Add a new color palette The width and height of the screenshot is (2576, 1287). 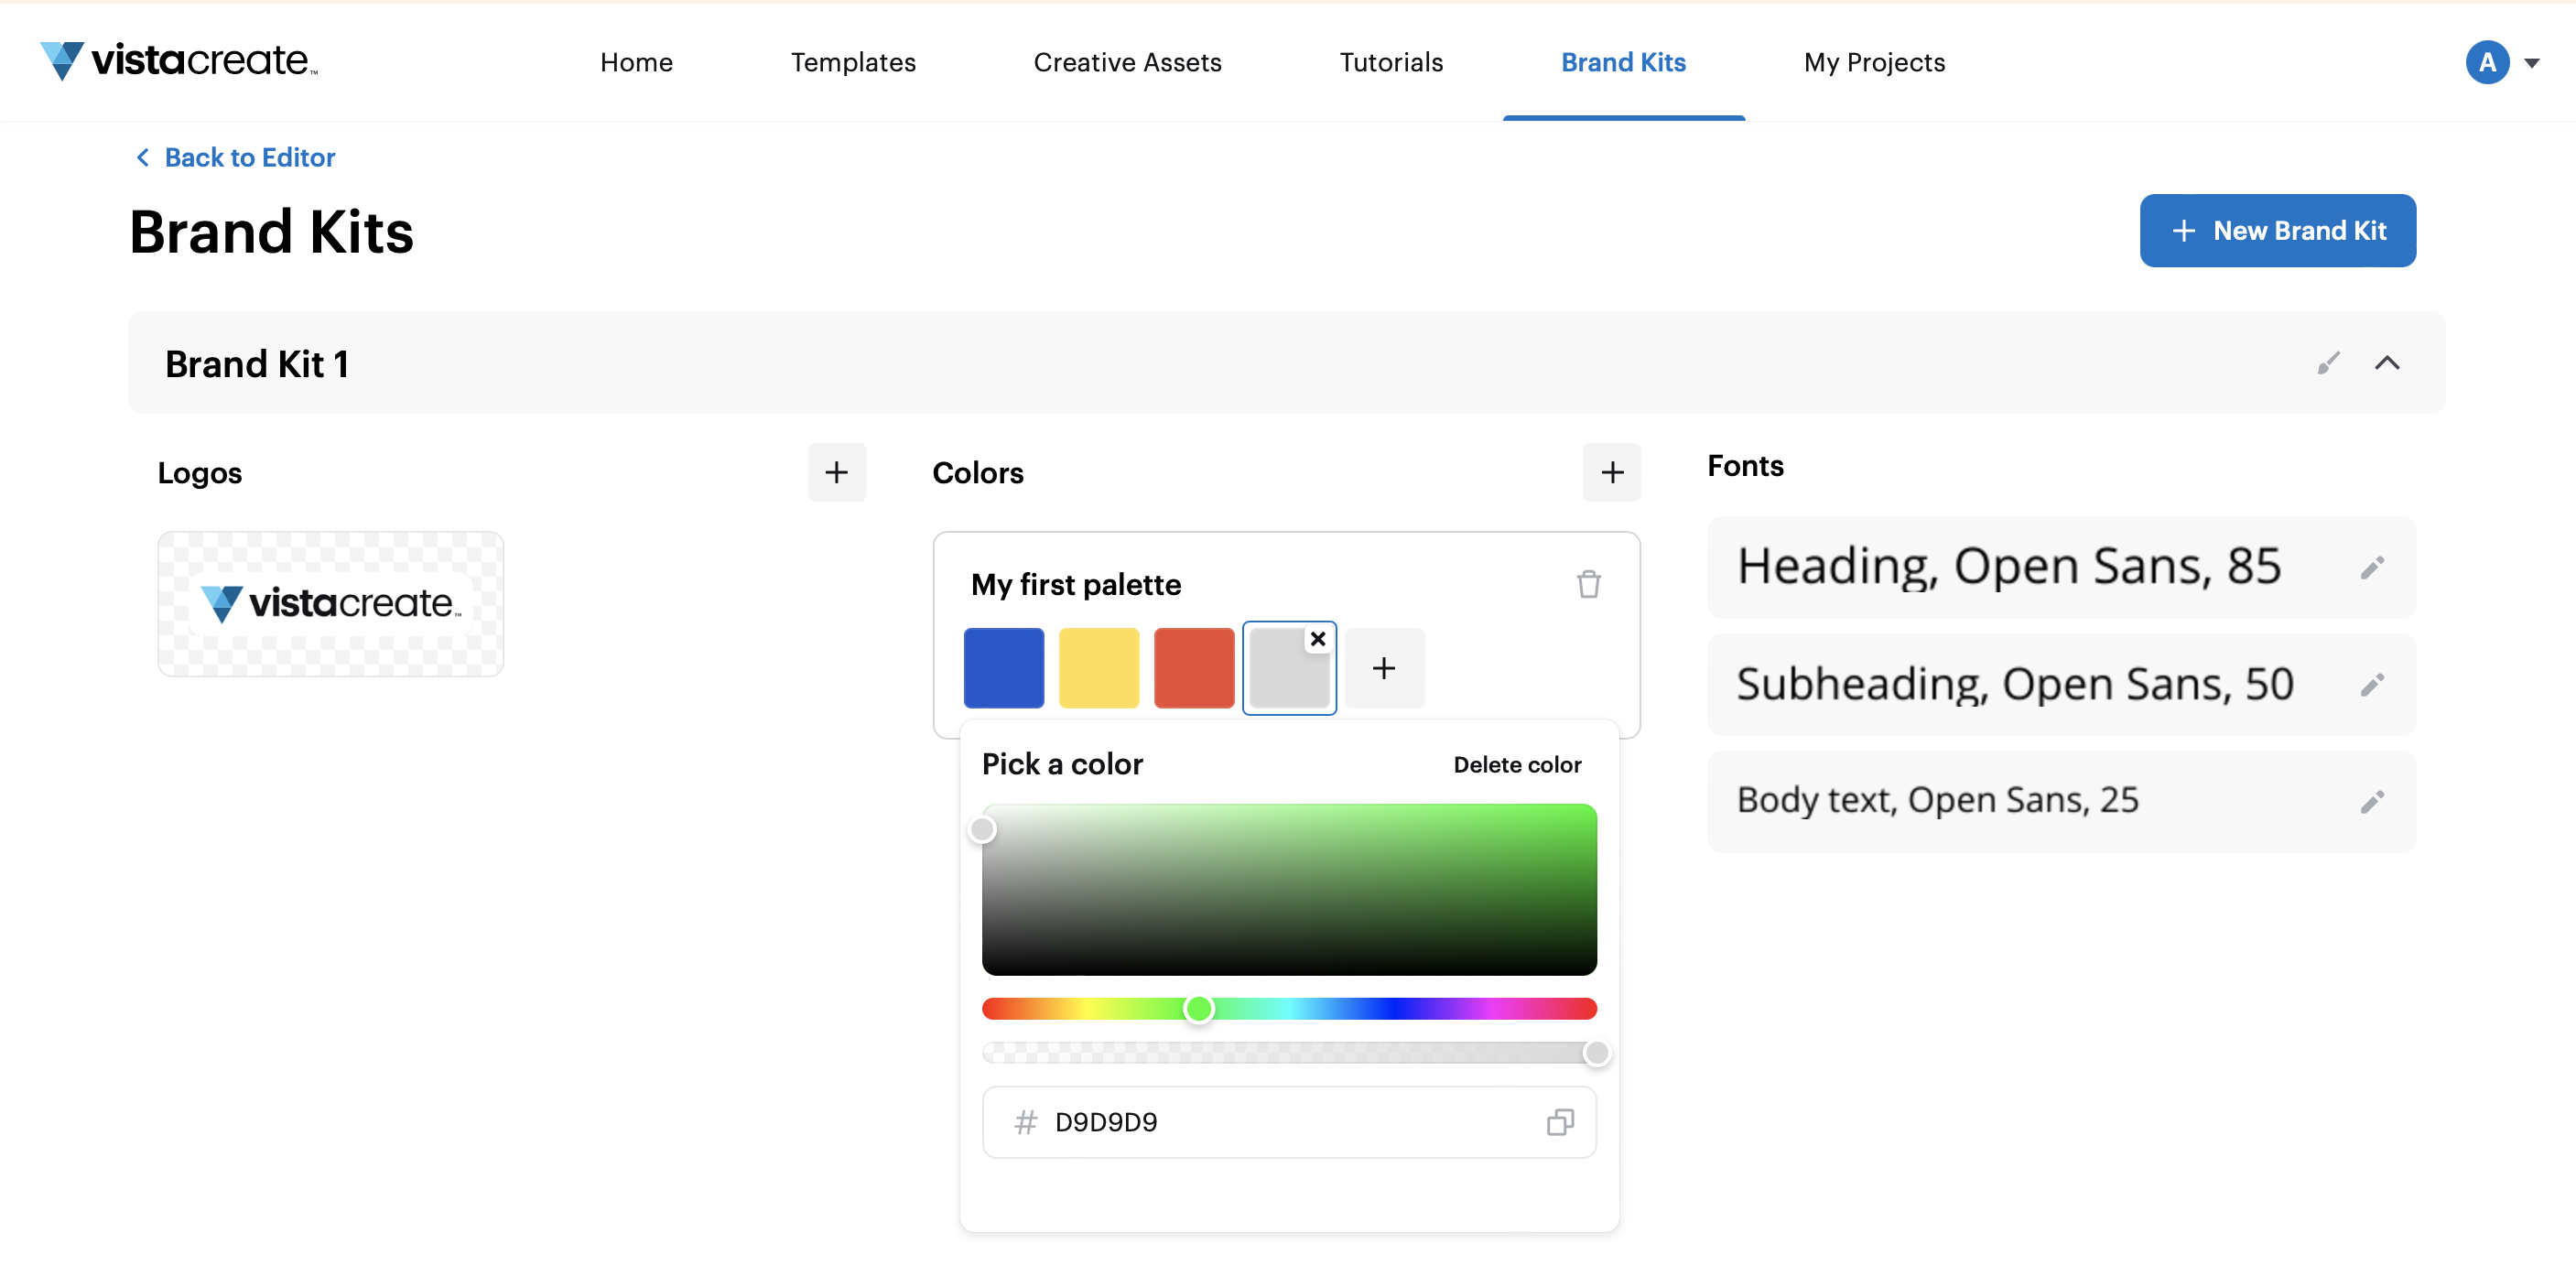[x=1612, y=472]
